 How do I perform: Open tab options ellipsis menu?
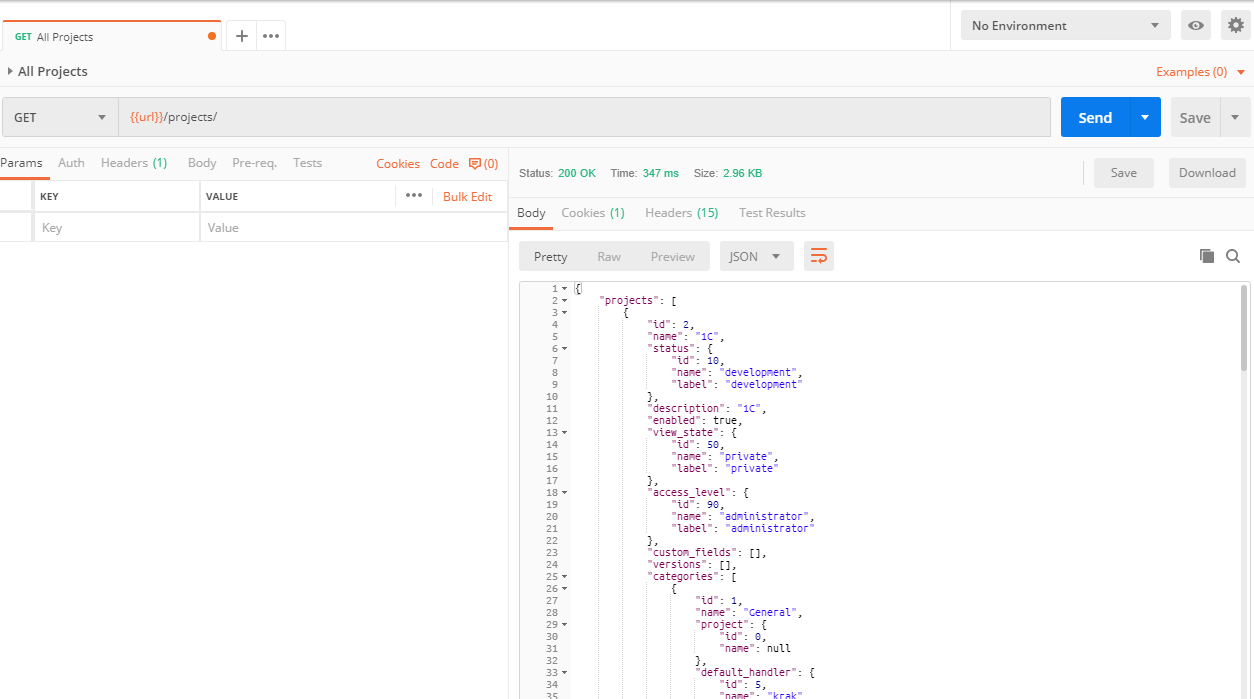(271, 36)
